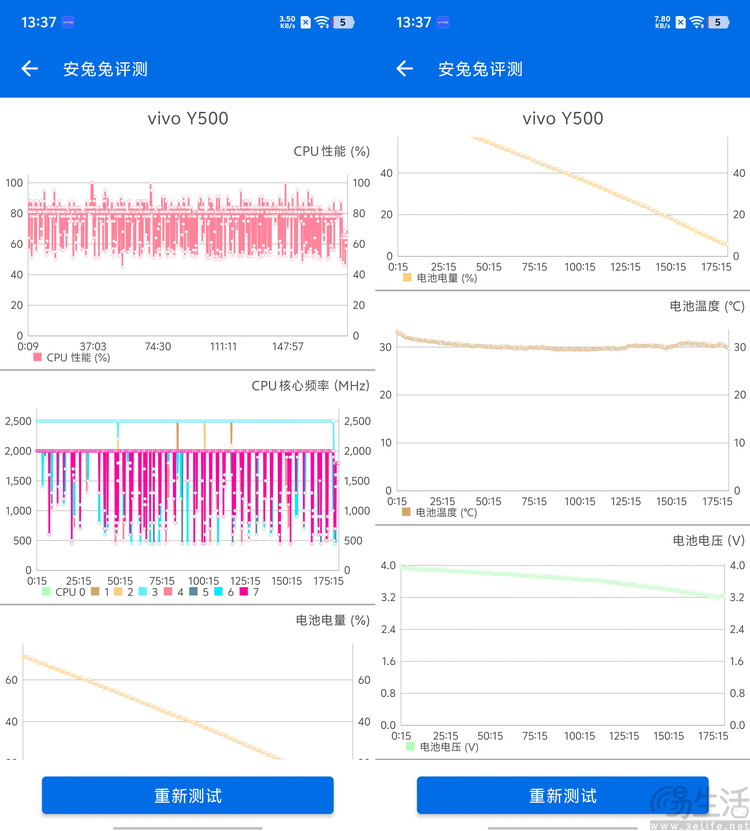
Task: Tap the 2,500 left-axis label on frequency chart
Action: click(19, 421)
